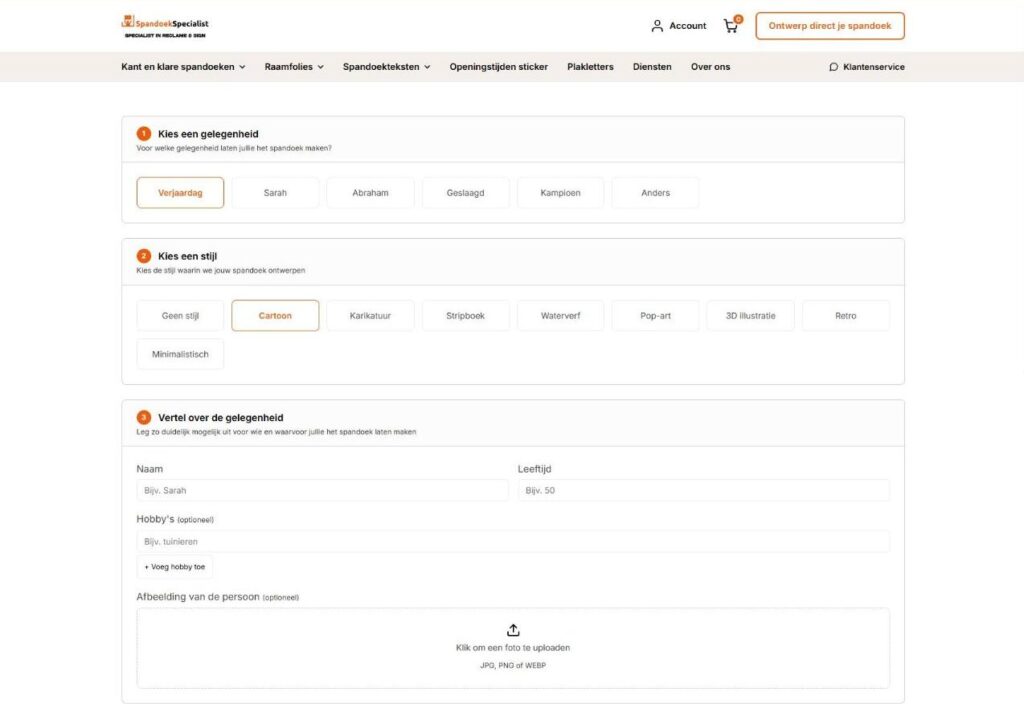This screenshot has width=1024, height=704.
Task: Select the Retro style
Action: (846, 315)
